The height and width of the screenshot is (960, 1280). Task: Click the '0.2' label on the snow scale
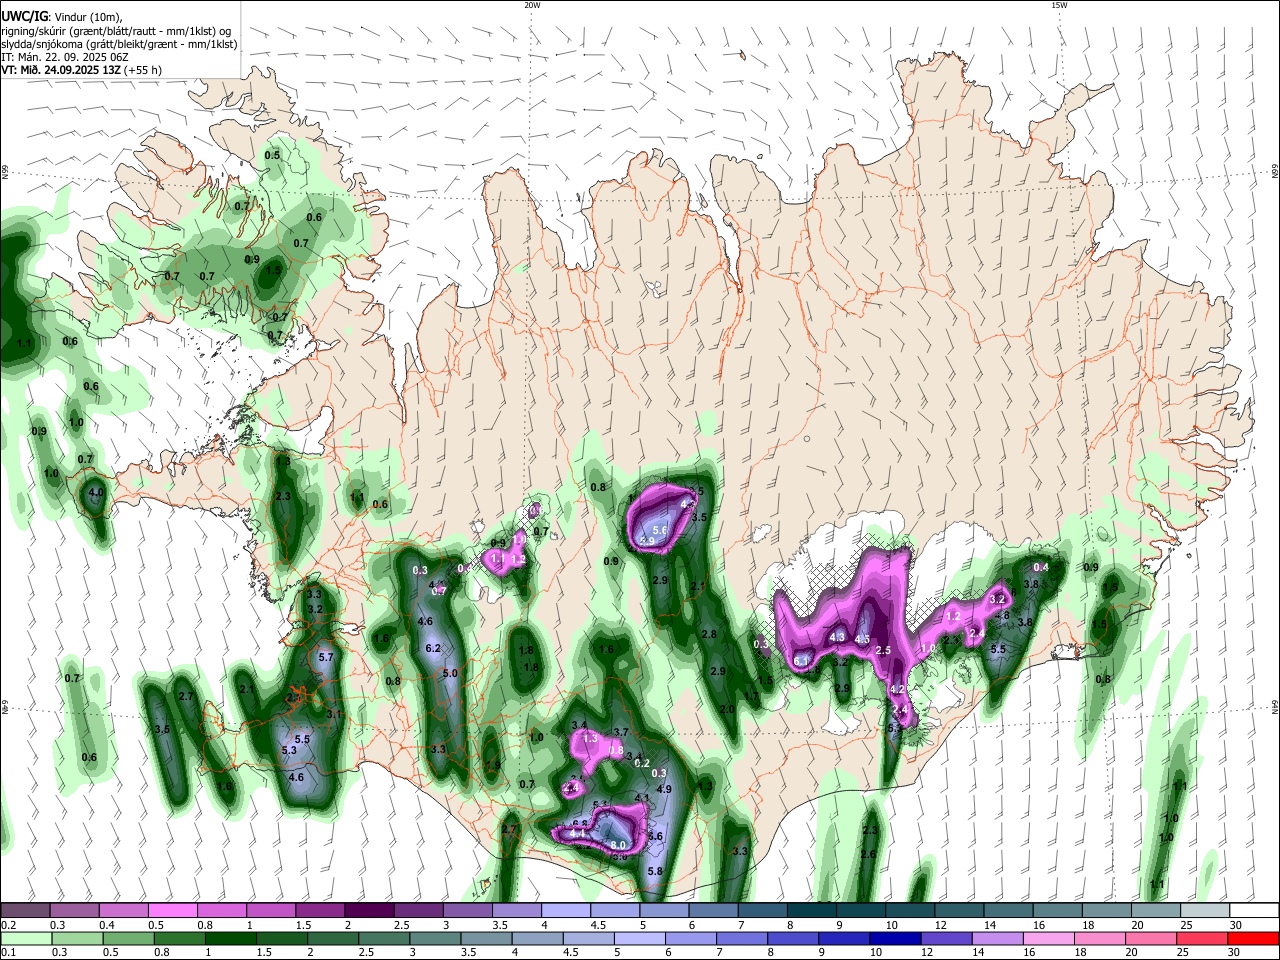tap(8, 925)
